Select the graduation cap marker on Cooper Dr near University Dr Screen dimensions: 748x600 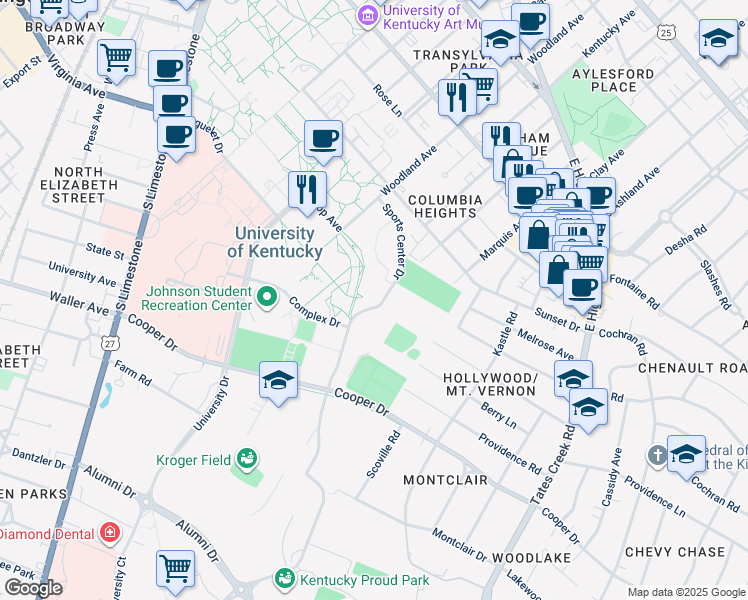pos(279,381)
